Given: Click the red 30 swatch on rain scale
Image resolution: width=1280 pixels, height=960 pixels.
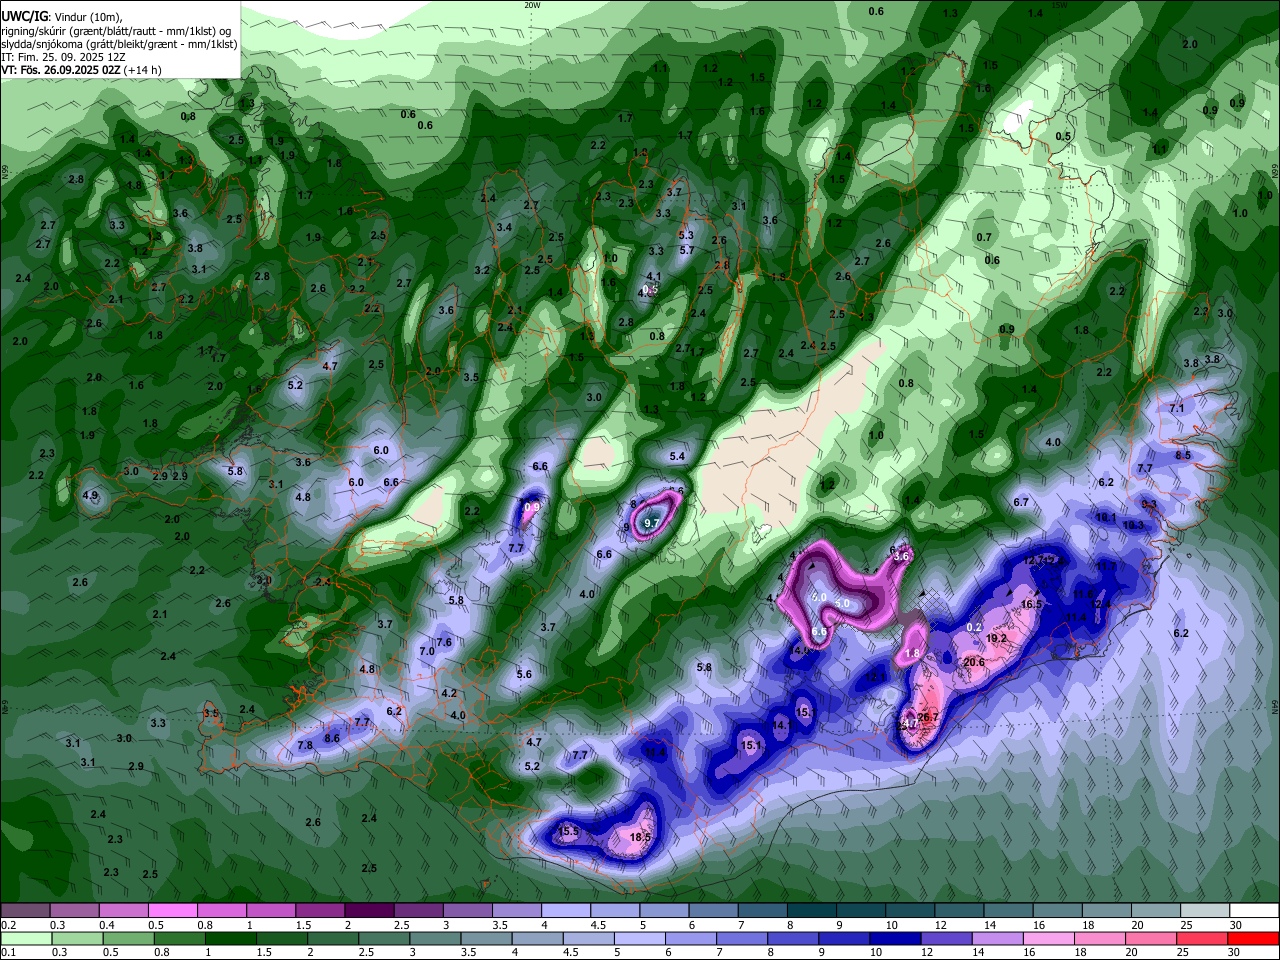Looking at the screenshot, I should [1254, 938].
